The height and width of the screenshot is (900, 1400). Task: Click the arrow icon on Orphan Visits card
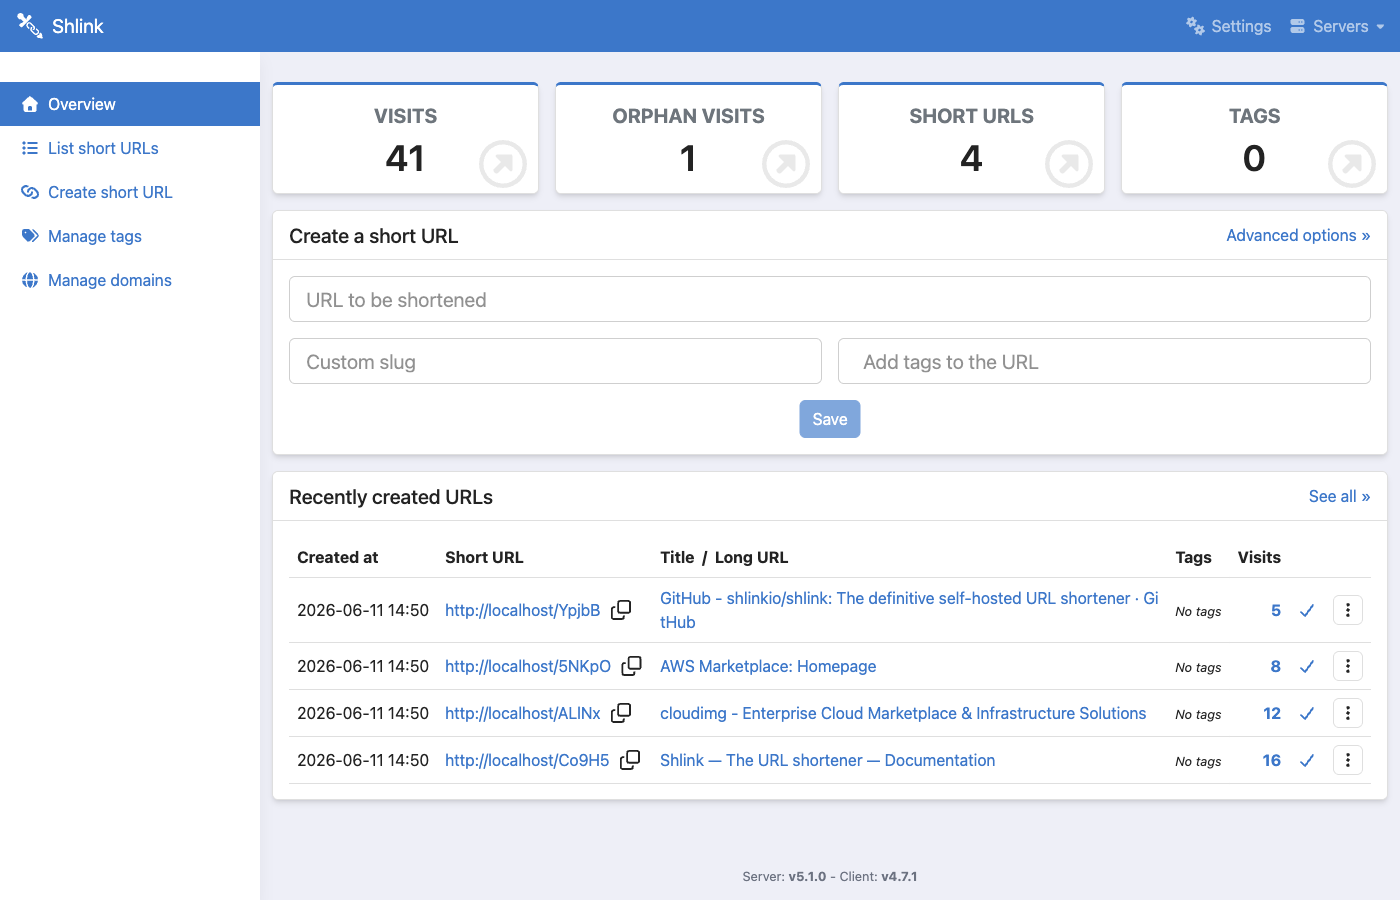(786, 164)
